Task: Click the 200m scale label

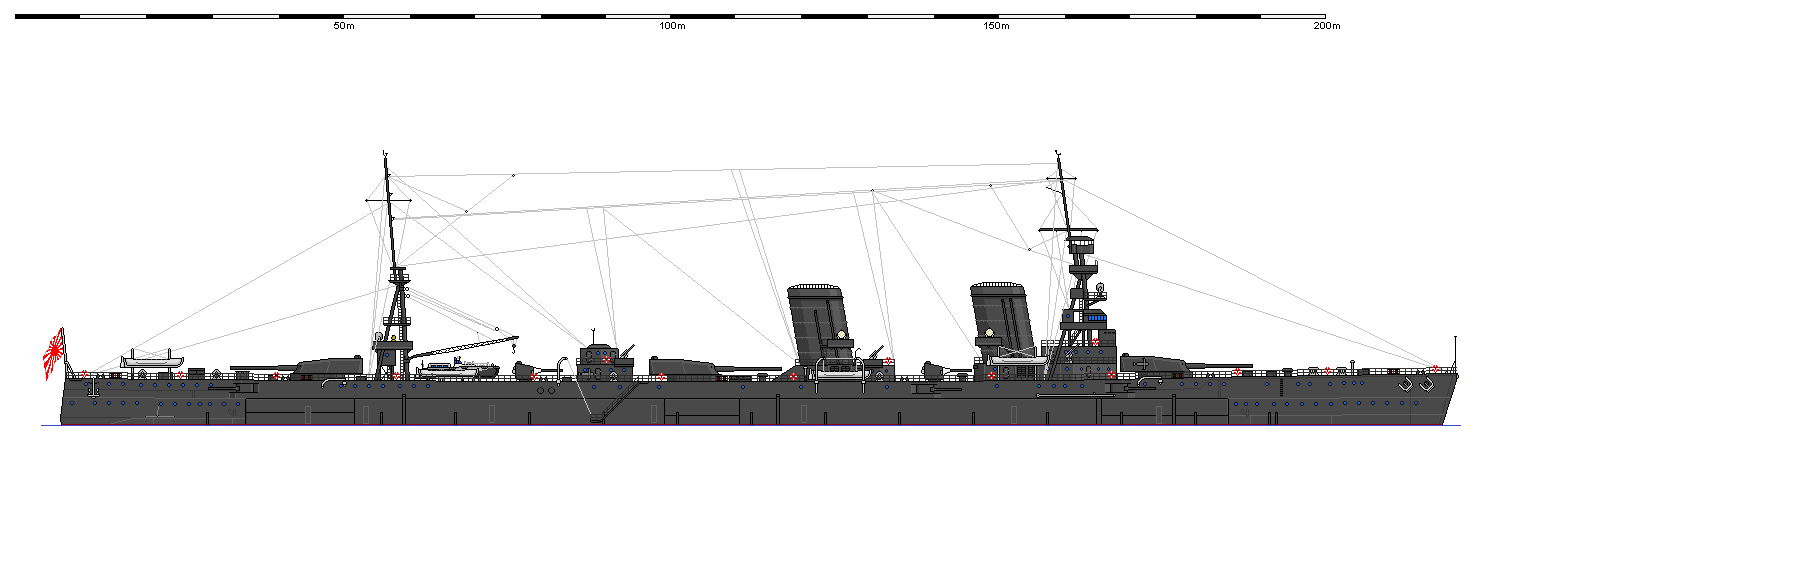Action: click(1327, 26)
